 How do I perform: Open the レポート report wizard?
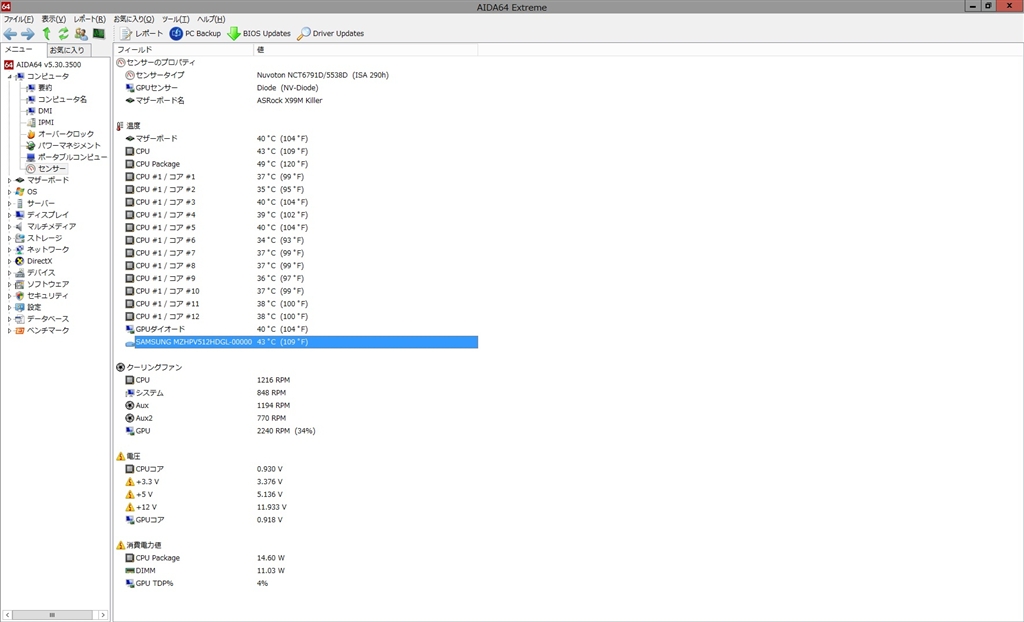click(142, 33)
